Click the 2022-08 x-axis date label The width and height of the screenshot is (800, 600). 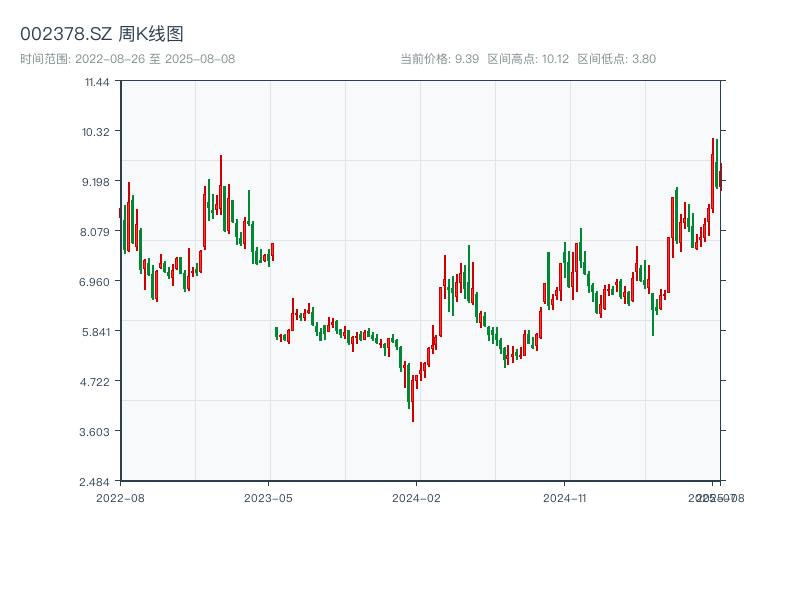point(120,497)
